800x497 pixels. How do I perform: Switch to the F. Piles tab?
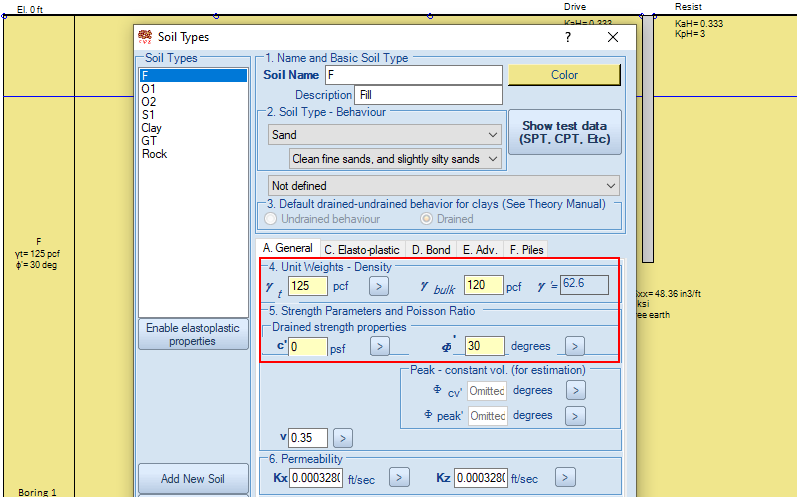click(527, 250)
